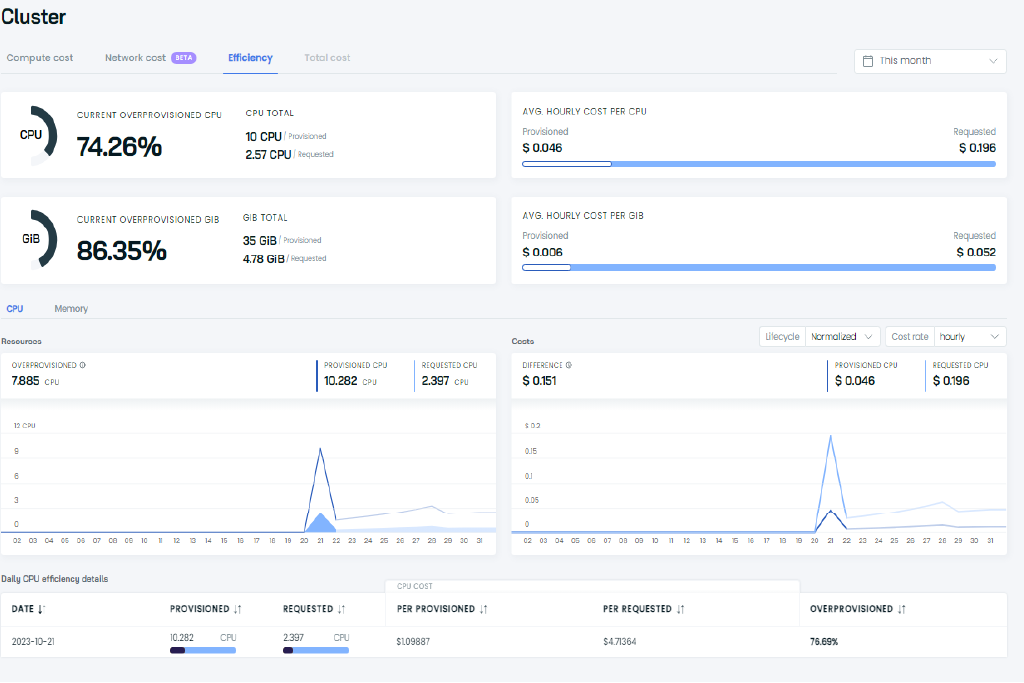Switch to the Memory tab
Viewport: 1024px width, 683px height.
[x=70, y=308]
